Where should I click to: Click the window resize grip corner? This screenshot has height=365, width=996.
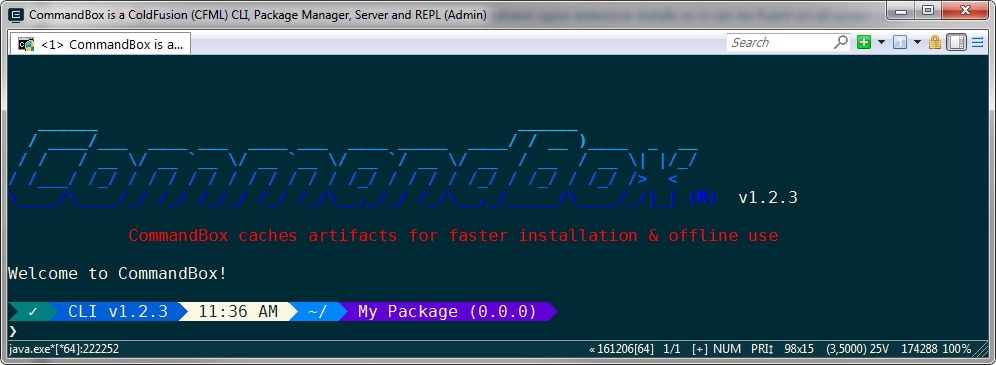981,349
